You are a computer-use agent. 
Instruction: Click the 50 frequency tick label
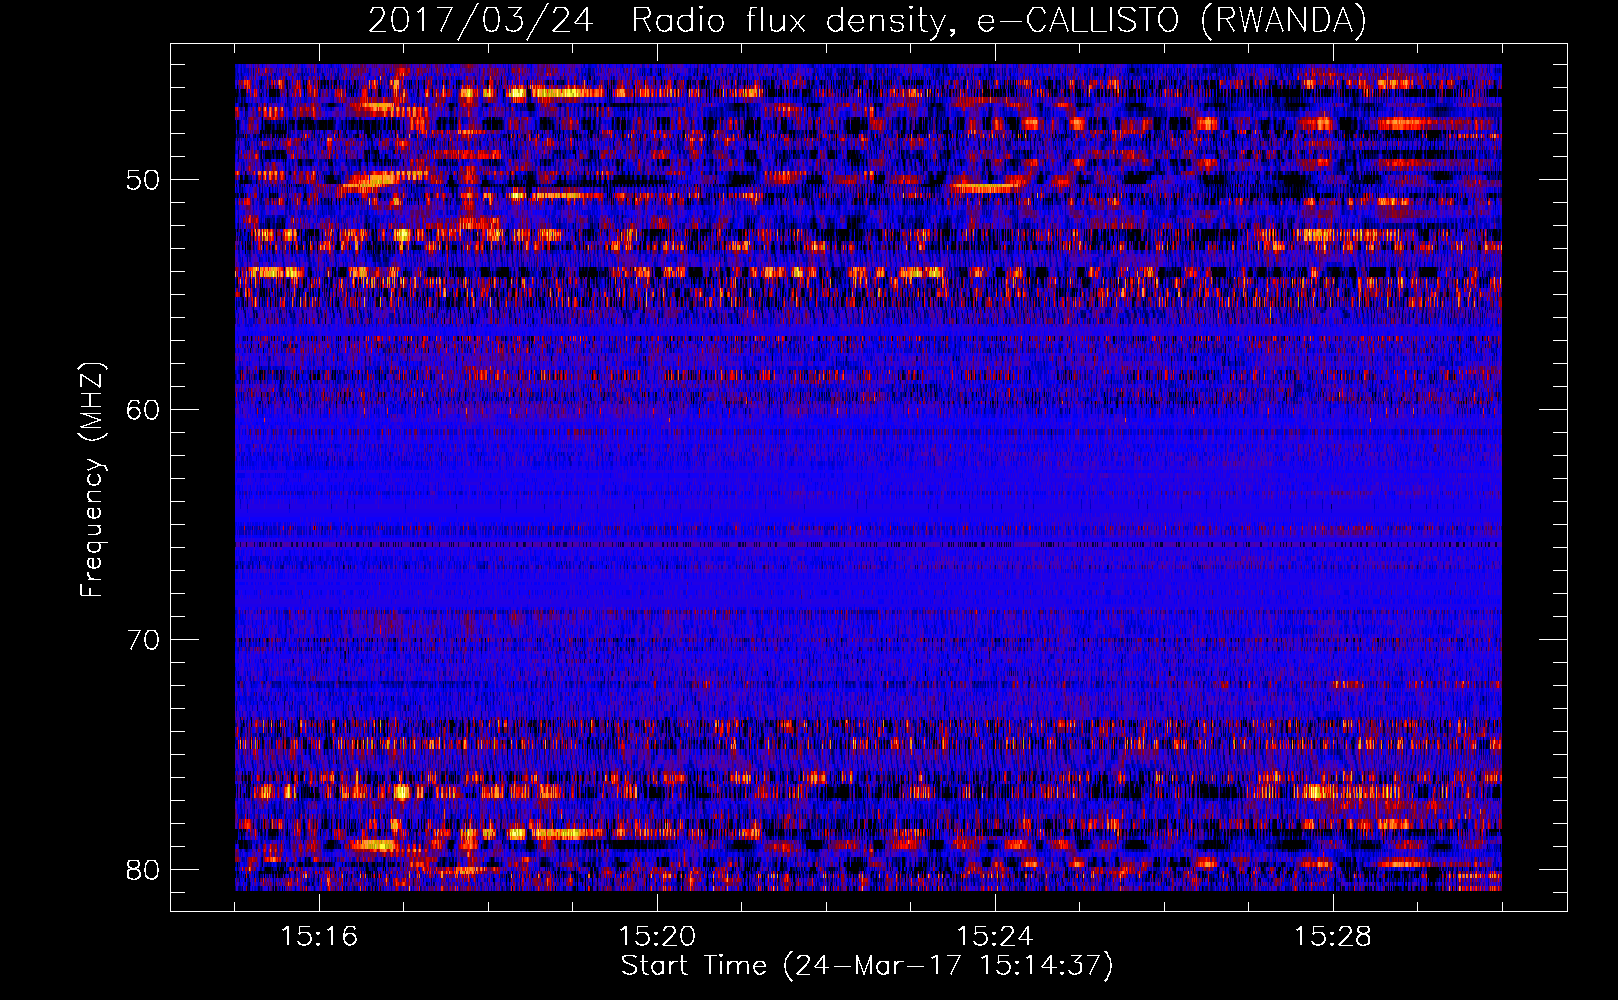[x=143, y=180]
